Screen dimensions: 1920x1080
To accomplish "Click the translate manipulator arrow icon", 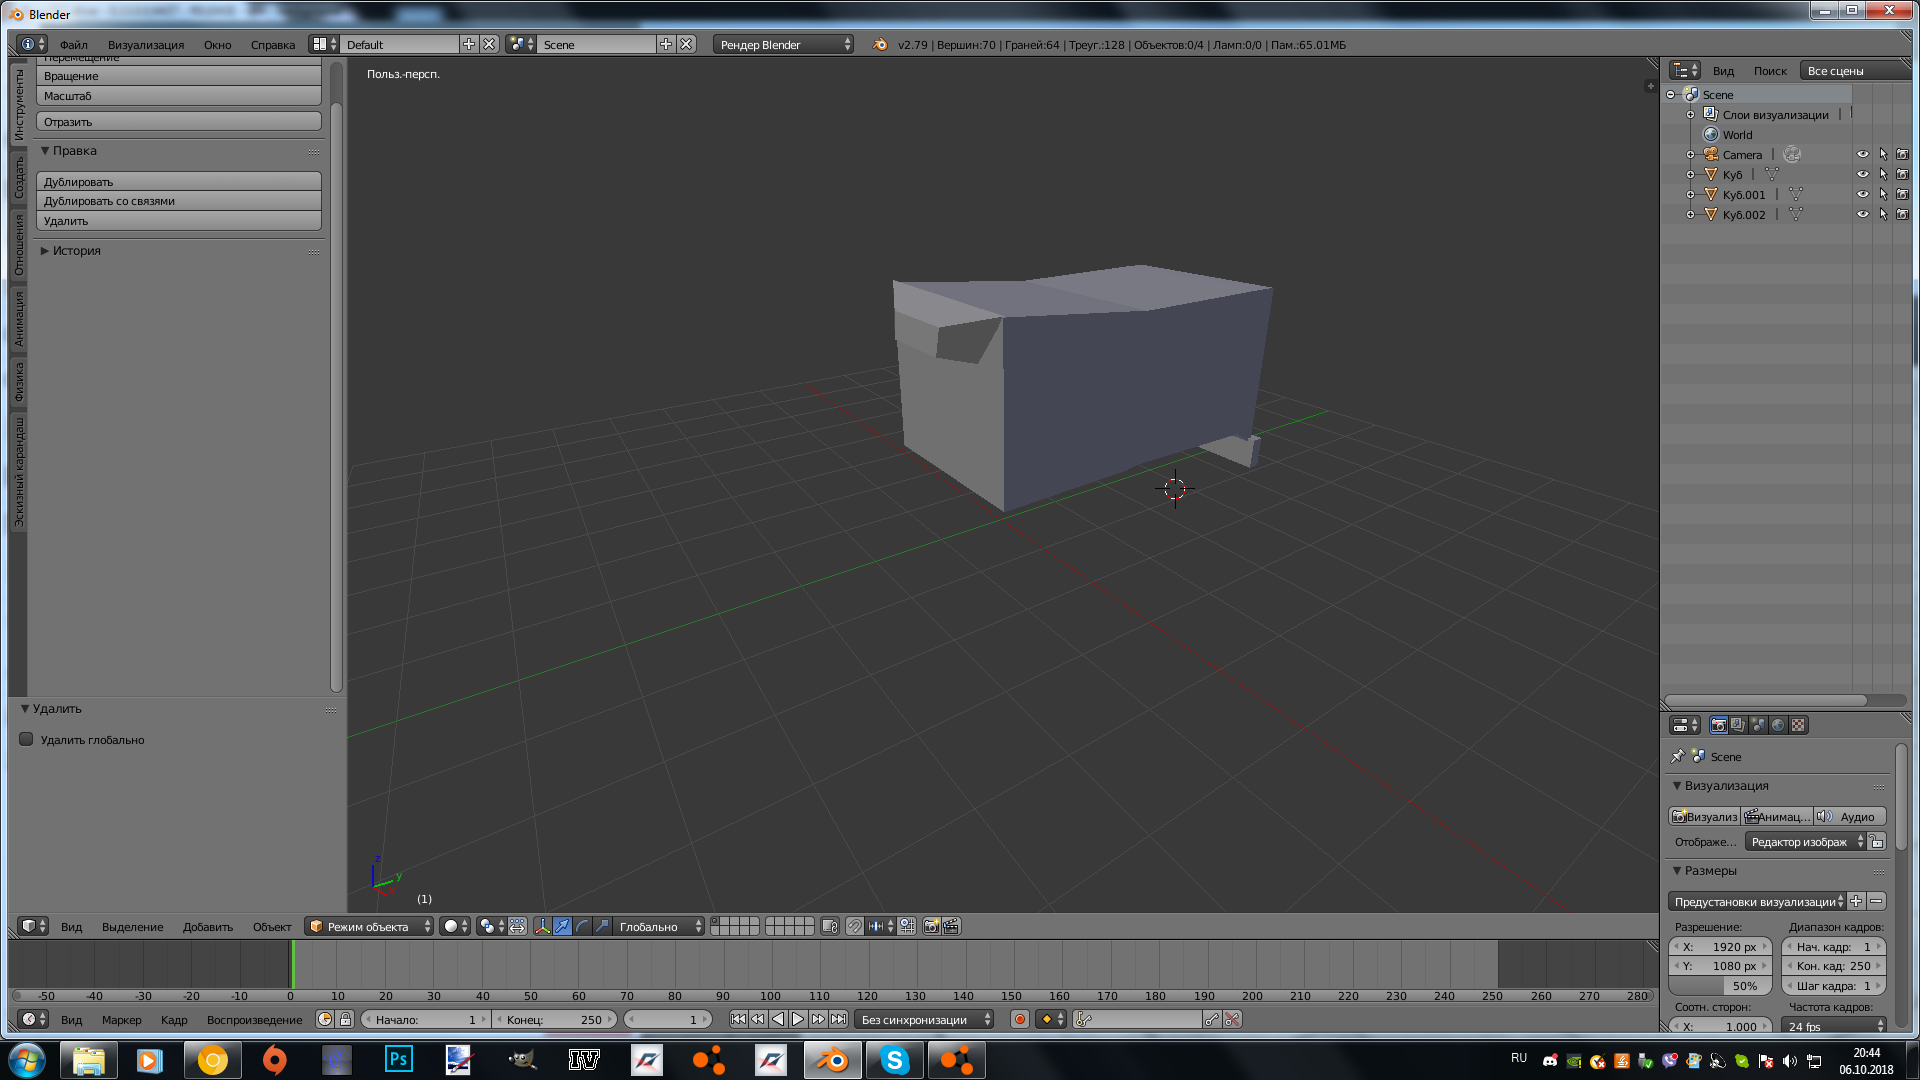I will click(x=562, y=926).
